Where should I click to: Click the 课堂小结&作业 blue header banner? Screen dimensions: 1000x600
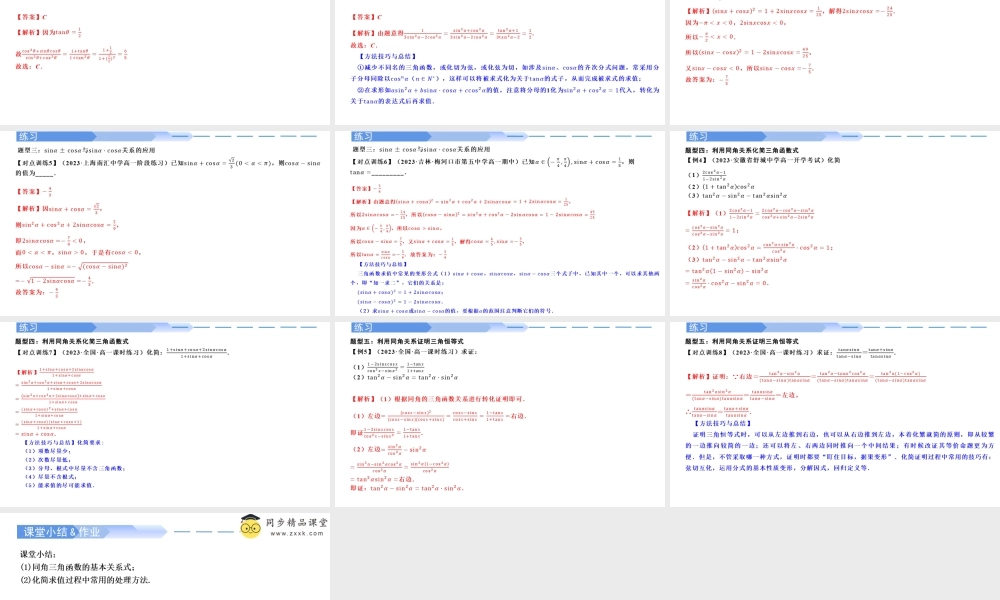pyautogui.click(x=60, y=532)
